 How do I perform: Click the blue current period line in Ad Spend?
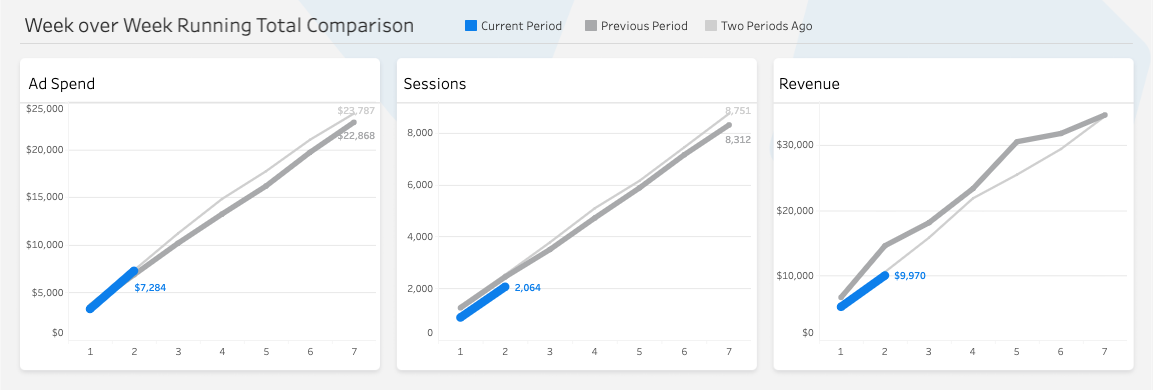tap(112, 290)
